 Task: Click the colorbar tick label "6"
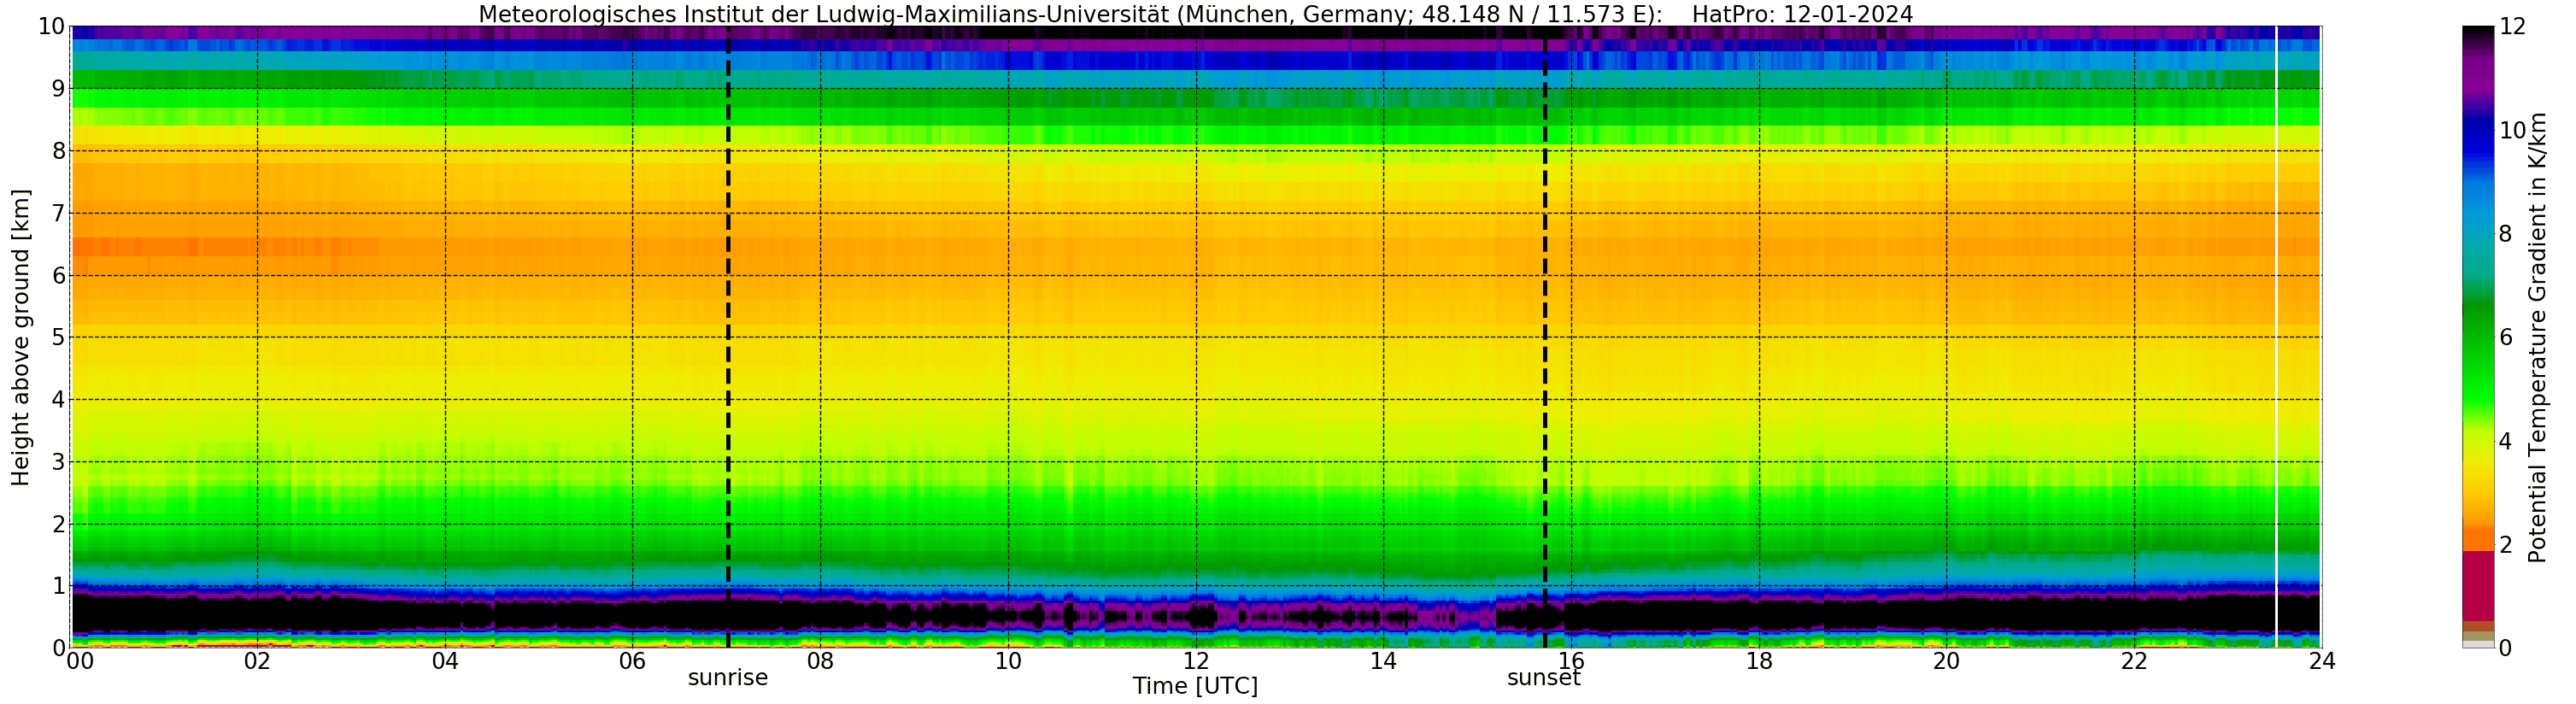[x=2505, y=338]
